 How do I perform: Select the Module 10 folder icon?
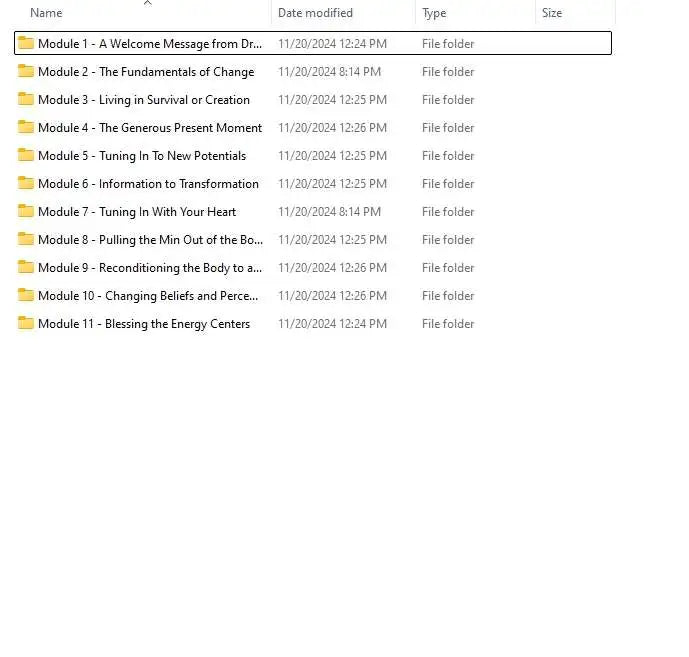pos(26,295)
